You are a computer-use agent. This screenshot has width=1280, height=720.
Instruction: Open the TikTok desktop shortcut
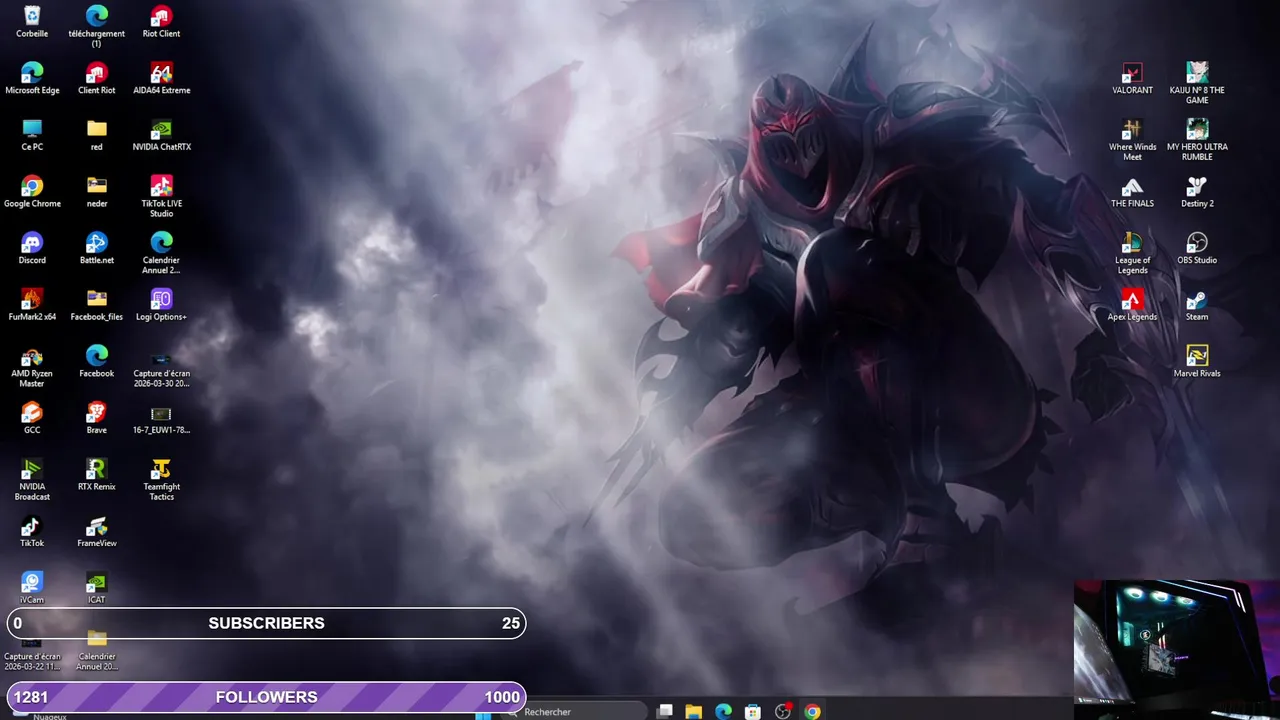tap(32, 526)
